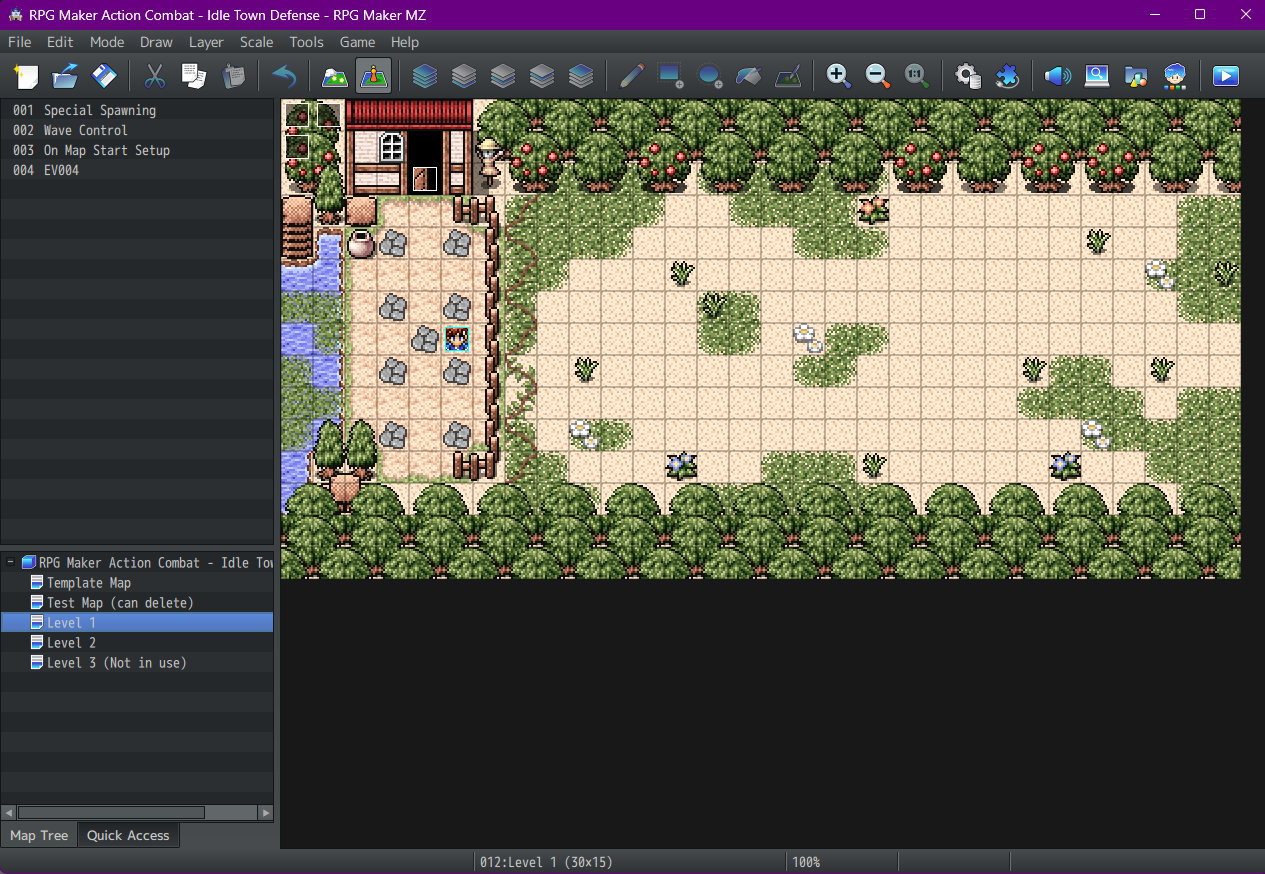The height and width of the screenshot is (874, 1265).
Task: Click the Paste clipboard icon
Action: [x=233, y=76]
